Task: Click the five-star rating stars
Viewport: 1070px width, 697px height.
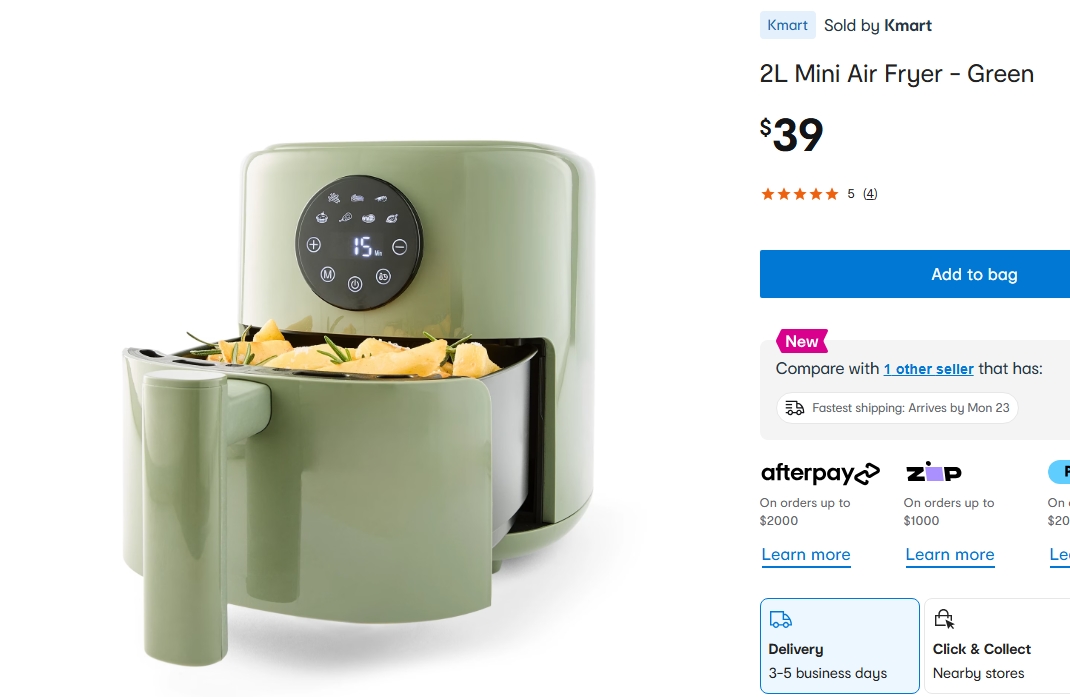Action: pyautogui.click(x=800, y=194)
